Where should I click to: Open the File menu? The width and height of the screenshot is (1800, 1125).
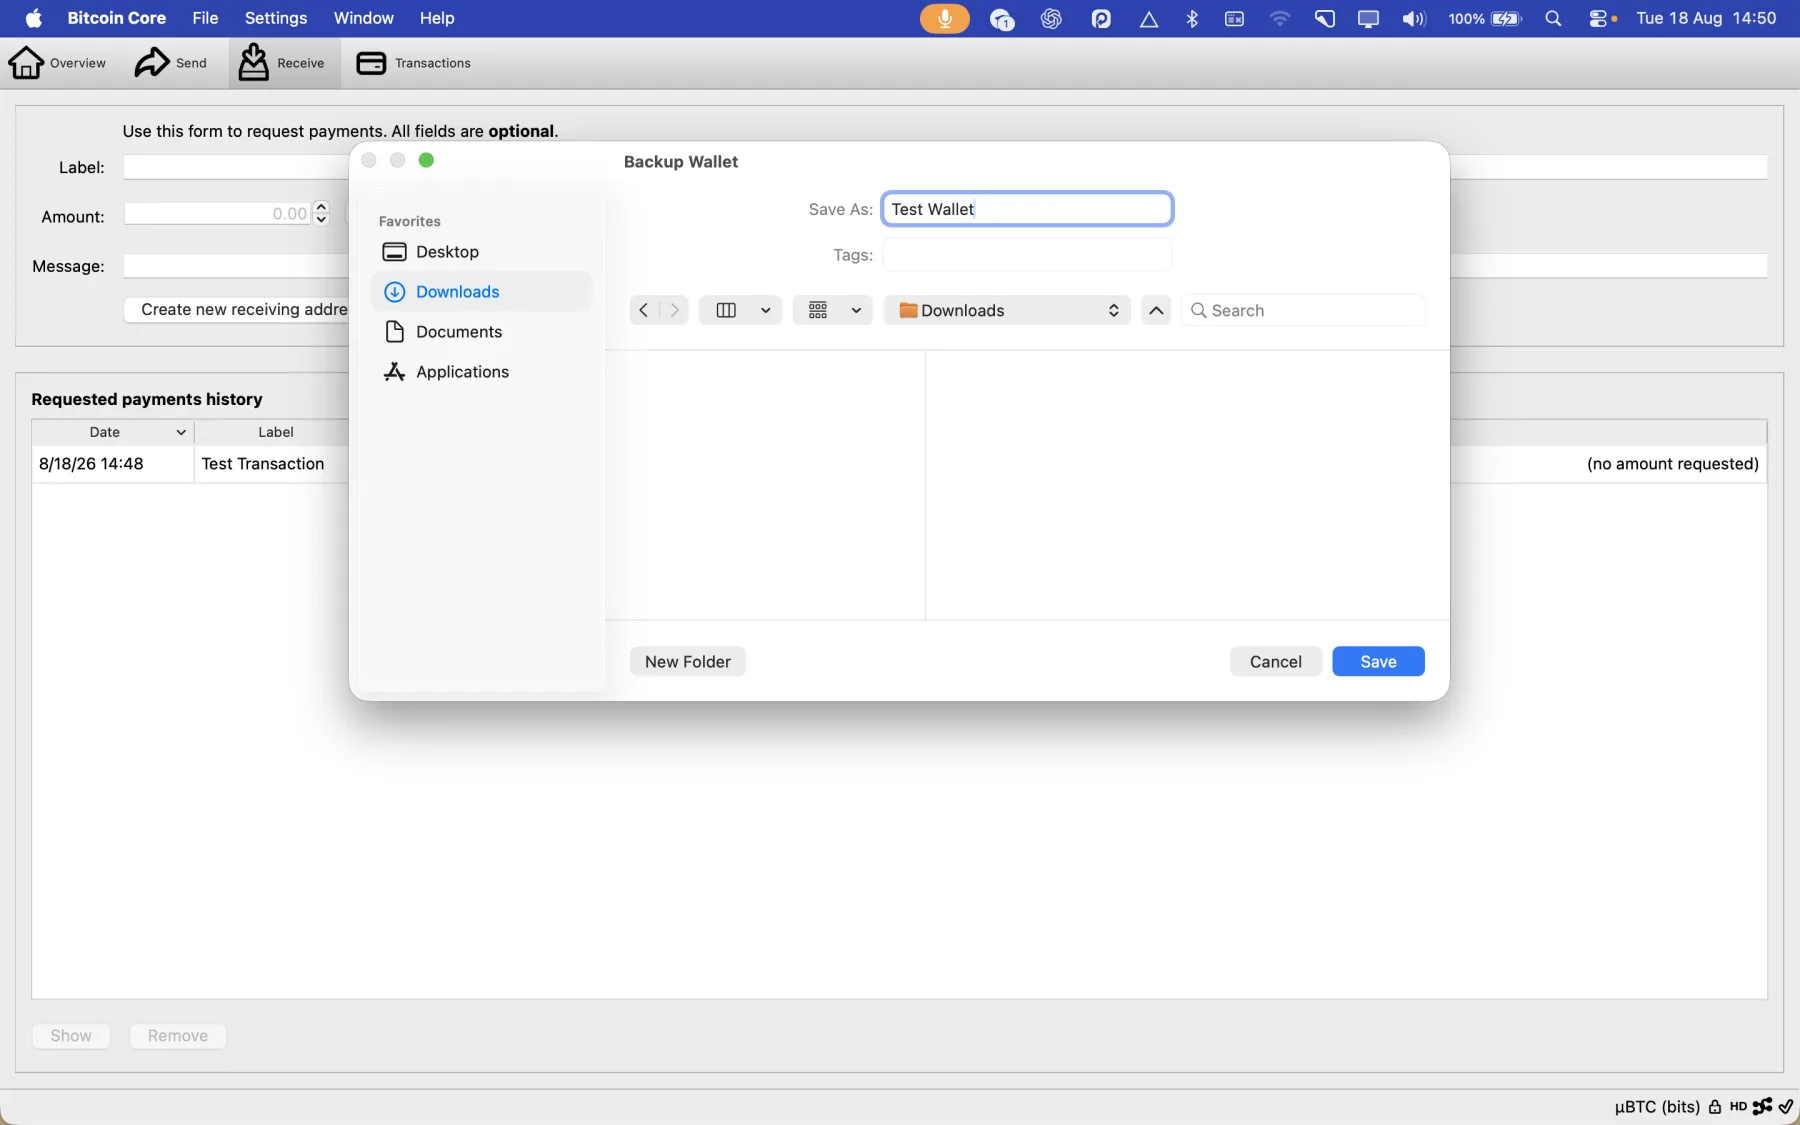(205, 18)
